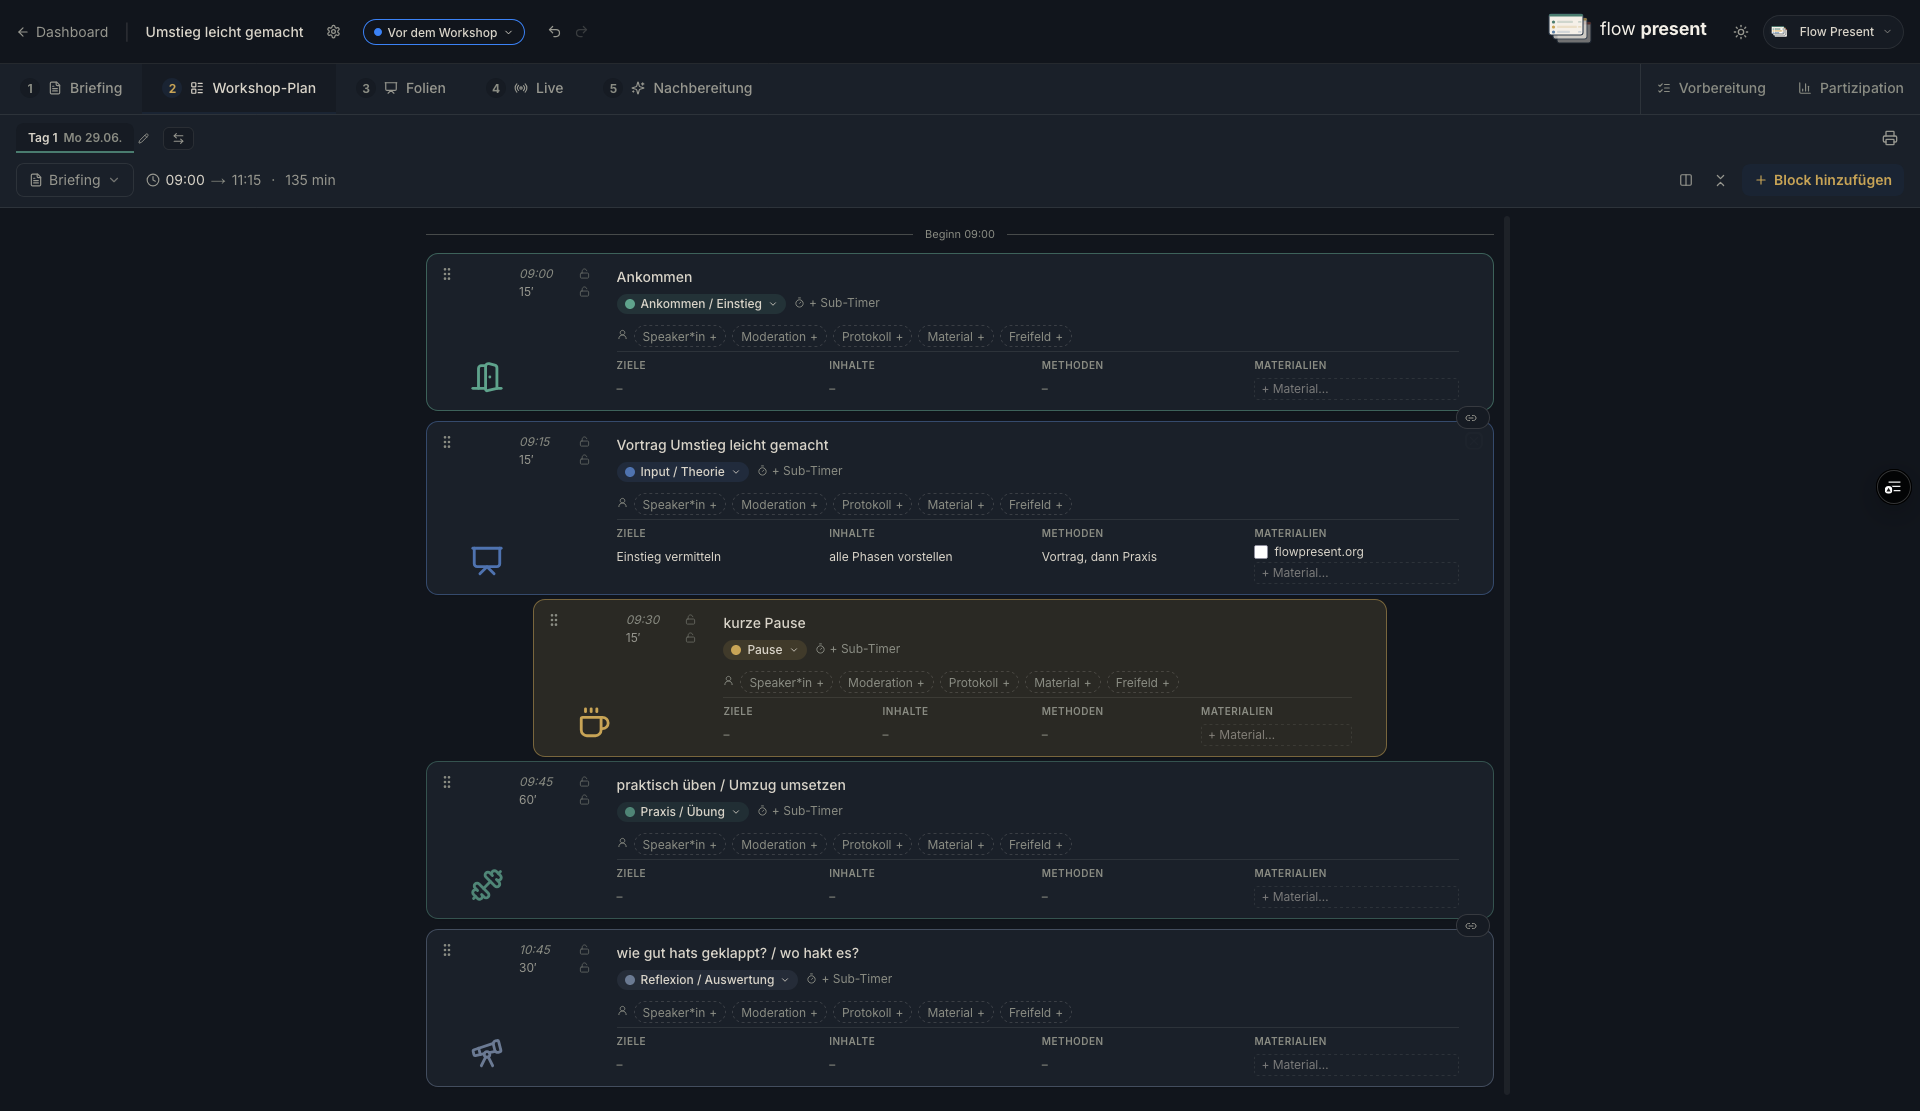Click Material input field in Ankommen block
The height and width of the screenshot is (1111, 1920).
coord(1356,389)
